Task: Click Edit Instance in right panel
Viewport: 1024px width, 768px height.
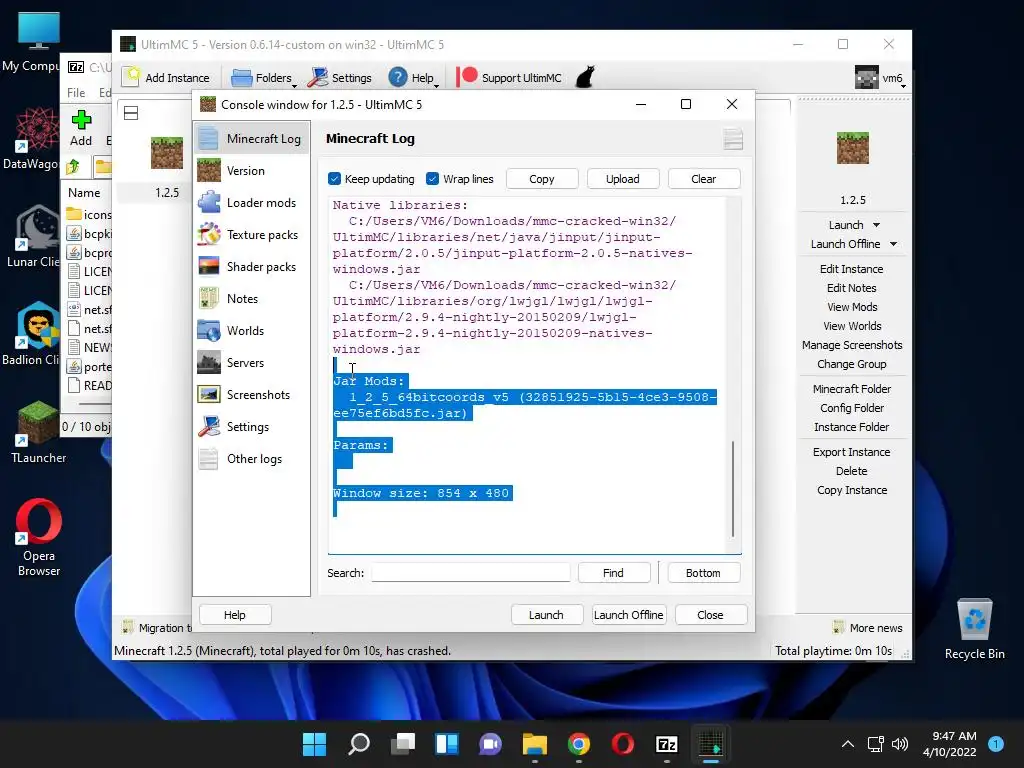Action: (852, 269)
